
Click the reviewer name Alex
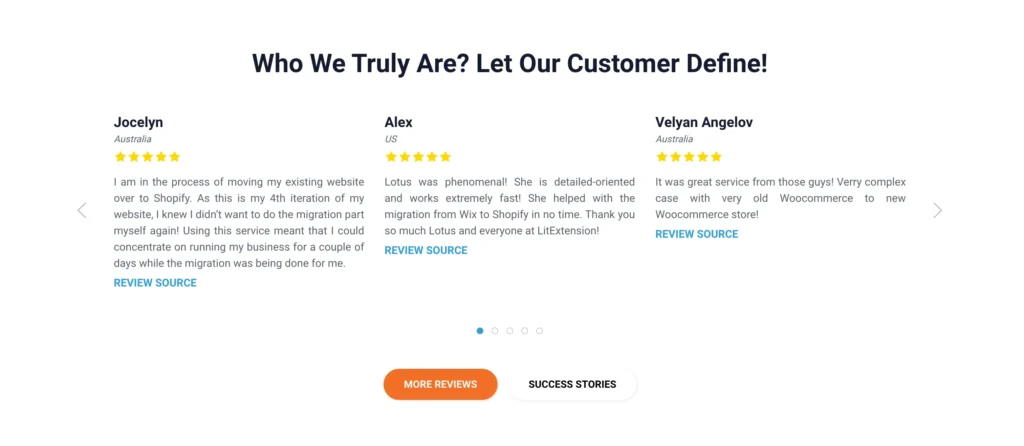[x=398, y=122]
